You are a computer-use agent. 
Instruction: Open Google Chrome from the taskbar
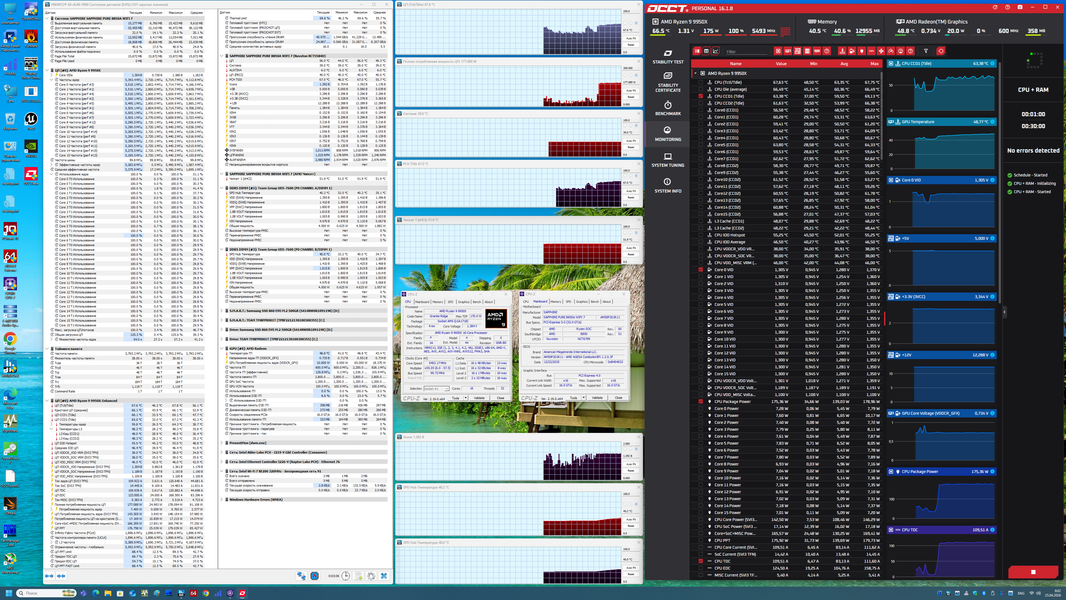pyautogui.click(x=205, y=593)
